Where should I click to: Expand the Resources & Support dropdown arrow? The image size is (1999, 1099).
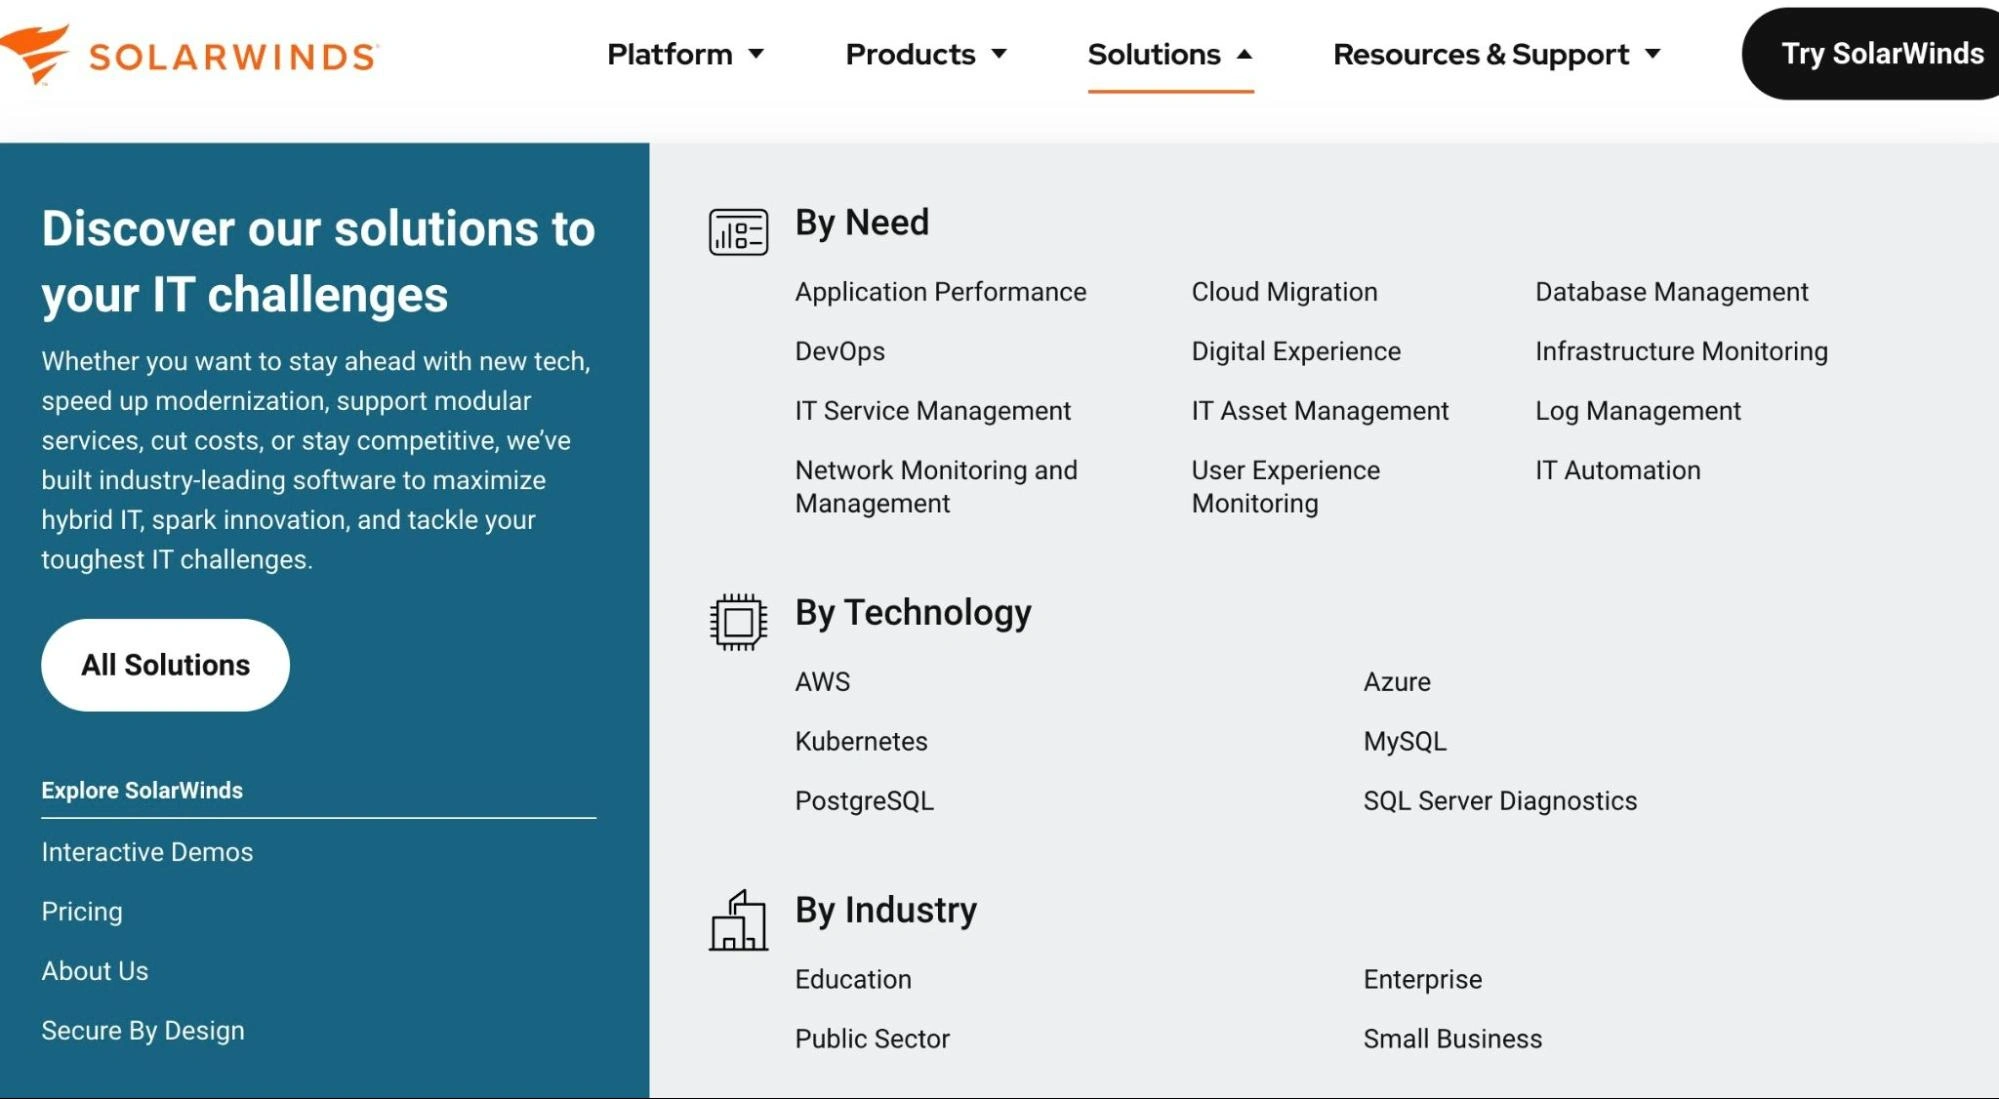(x=1652, y=54)
